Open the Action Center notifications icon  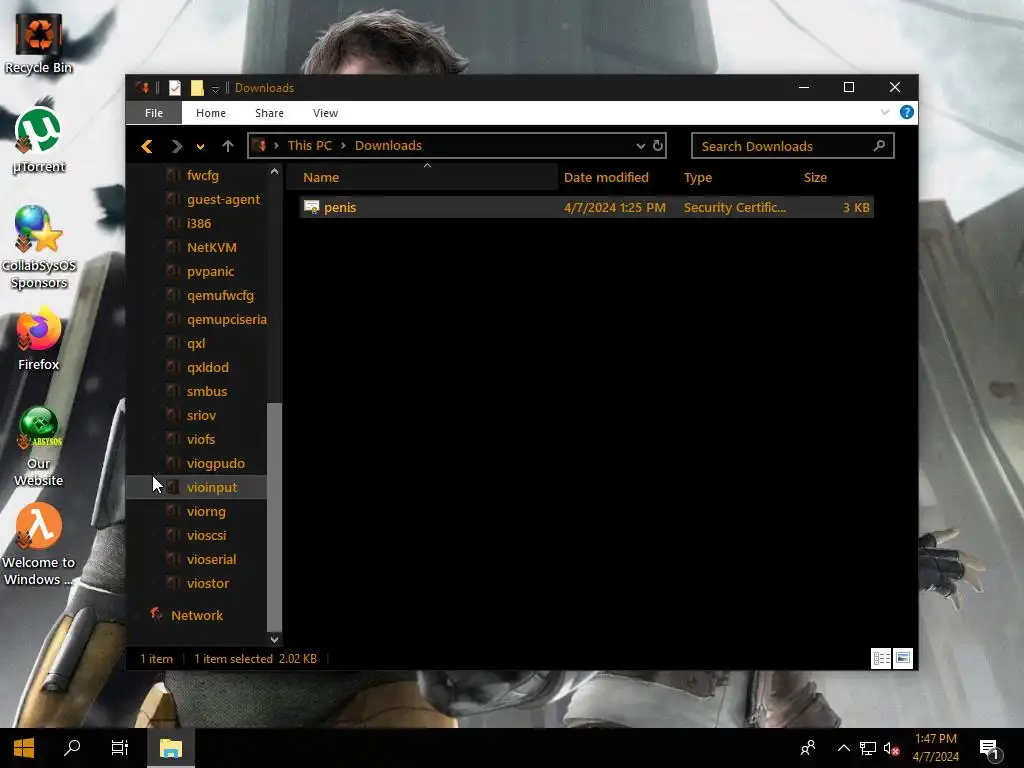point(990,749)
